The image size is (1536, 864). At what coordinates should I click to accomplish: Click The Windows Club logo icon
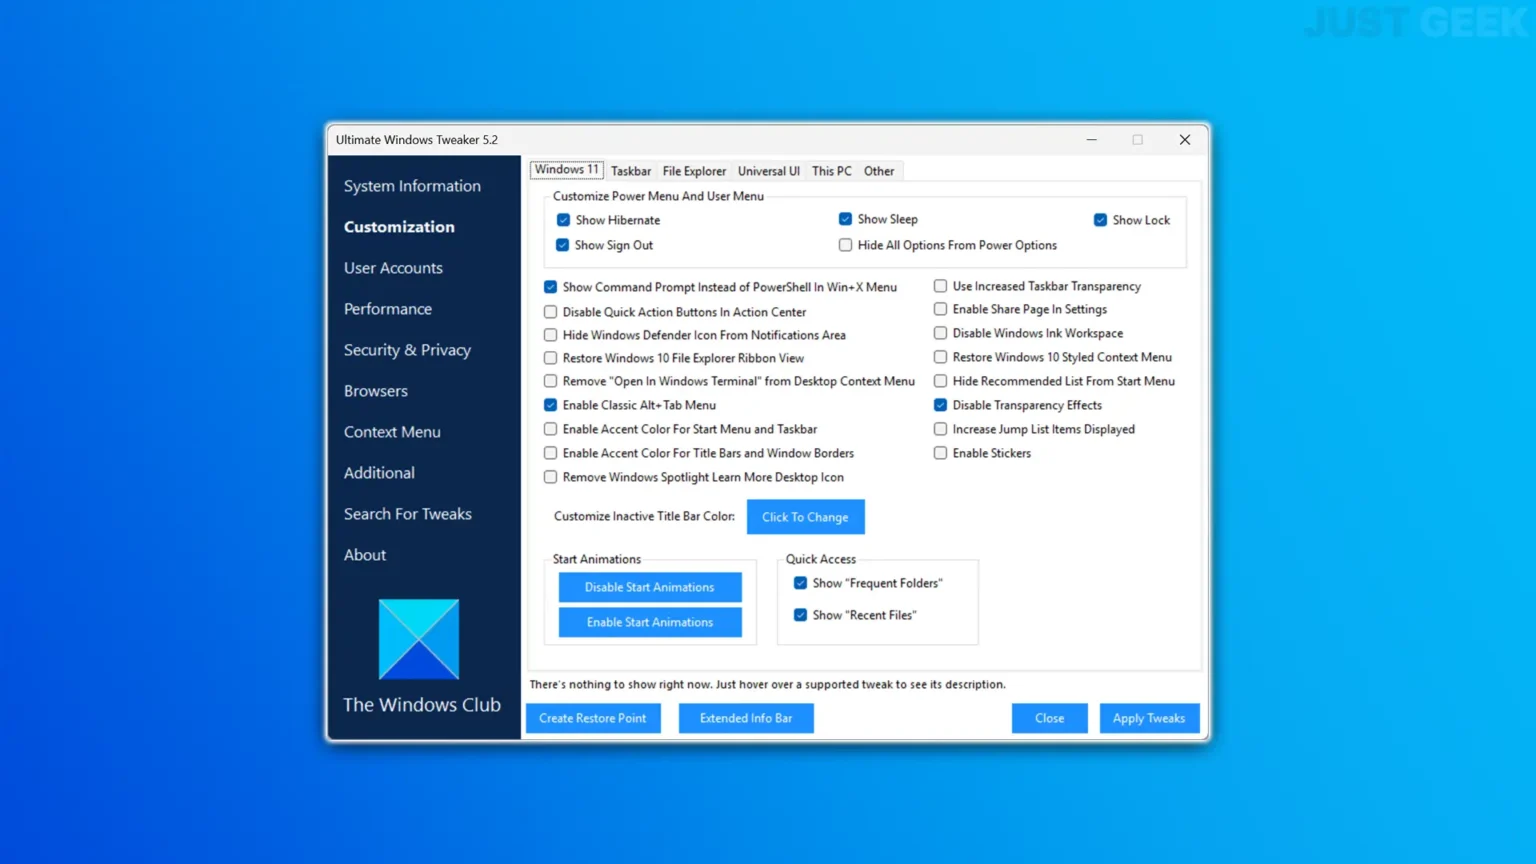pos(419,639)
